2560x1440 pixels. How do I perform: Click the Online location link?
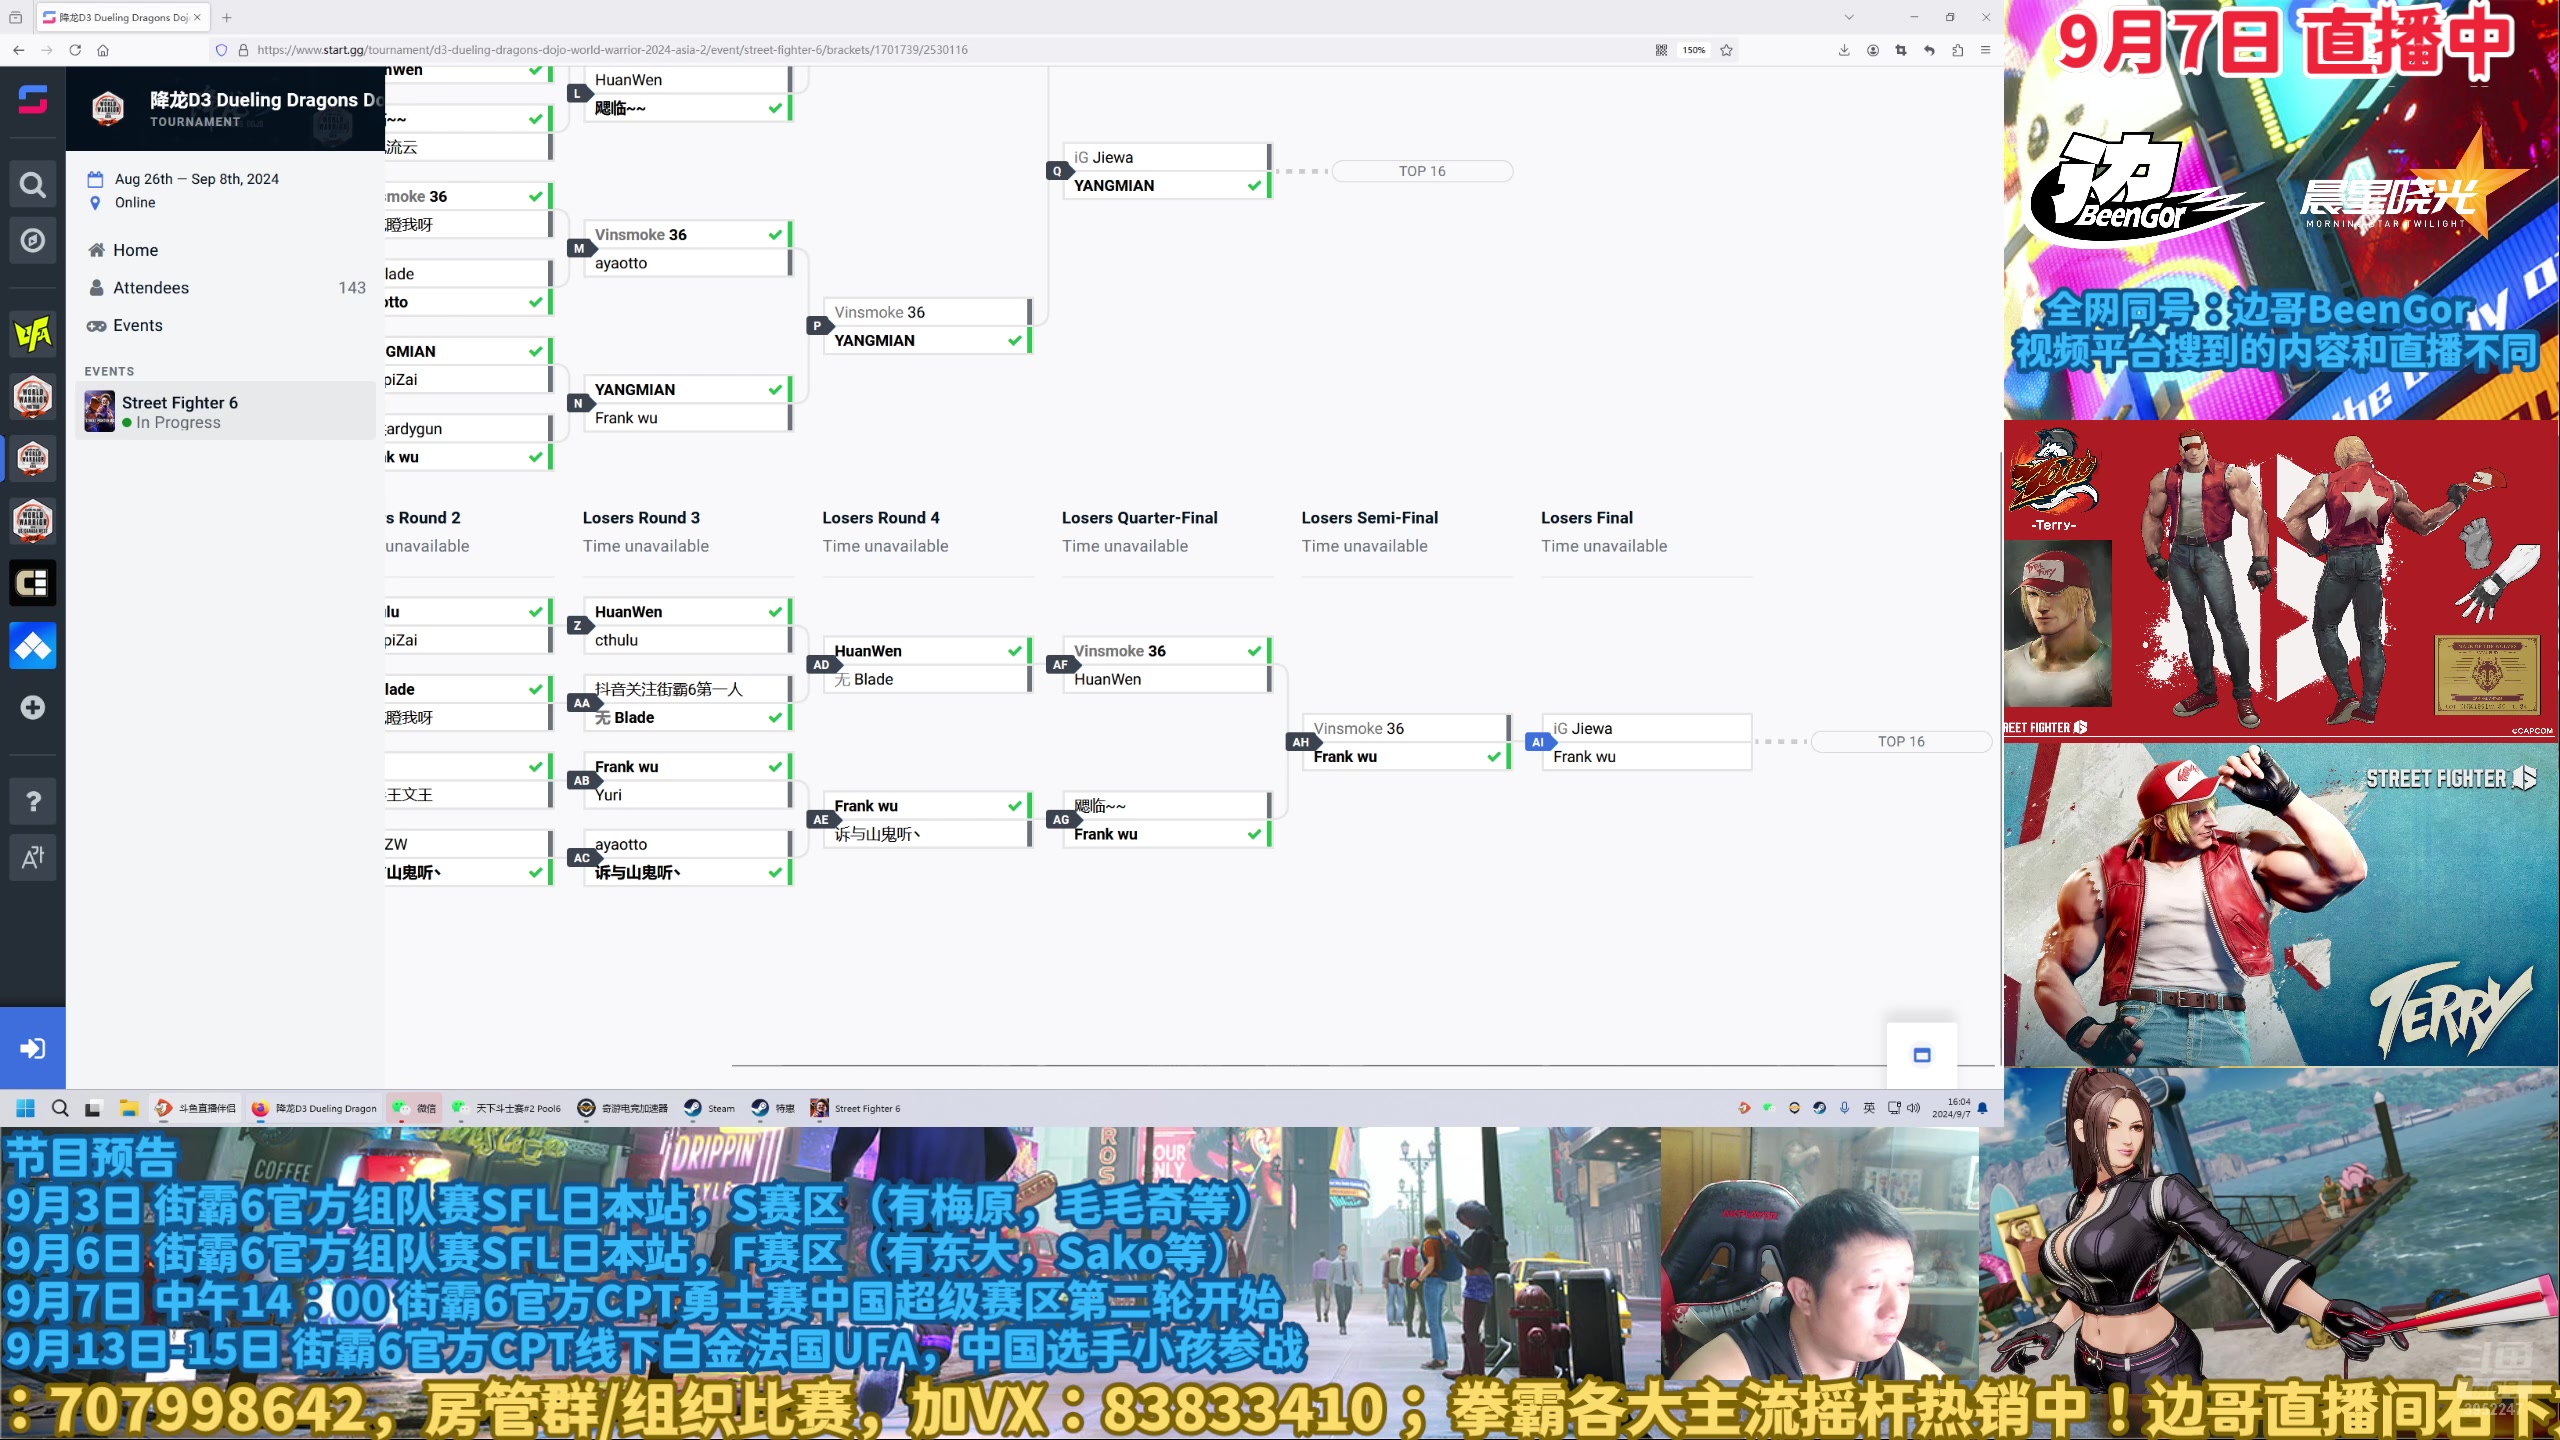coord(135,202)
